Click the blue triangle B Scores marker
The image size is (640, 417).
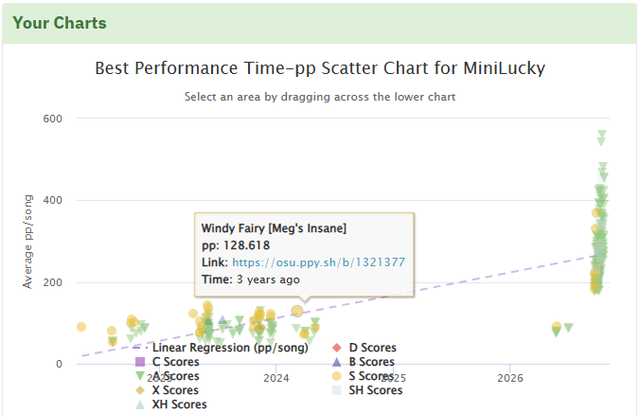point(337,362)
